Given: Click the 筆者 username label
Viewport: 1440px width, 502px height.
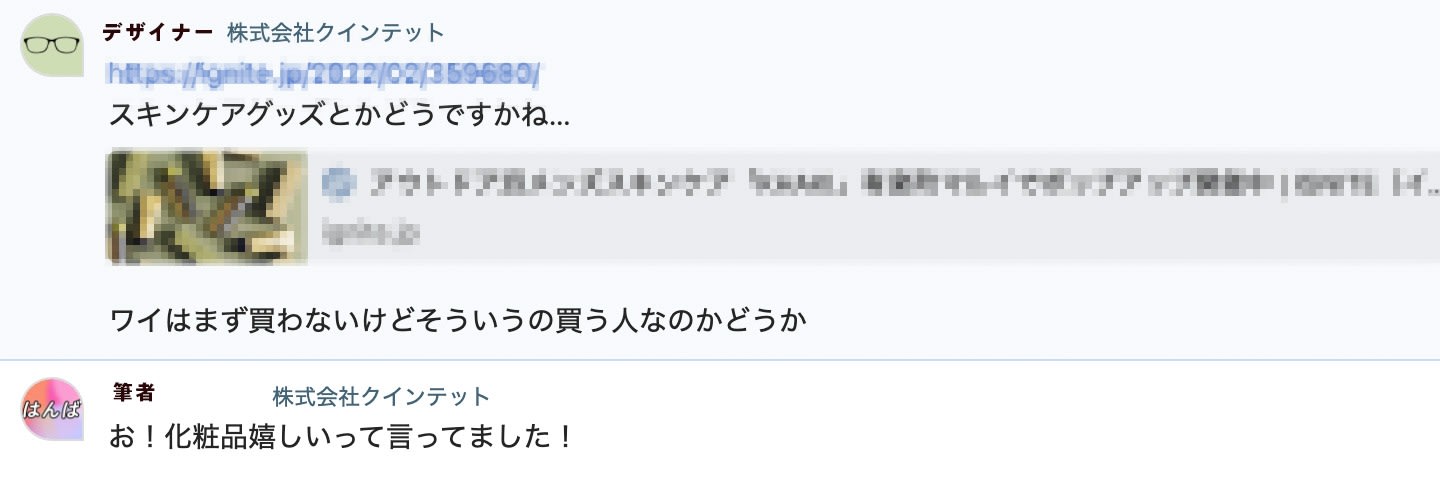Looking at the screenshot, I should [x=134, y=393].
